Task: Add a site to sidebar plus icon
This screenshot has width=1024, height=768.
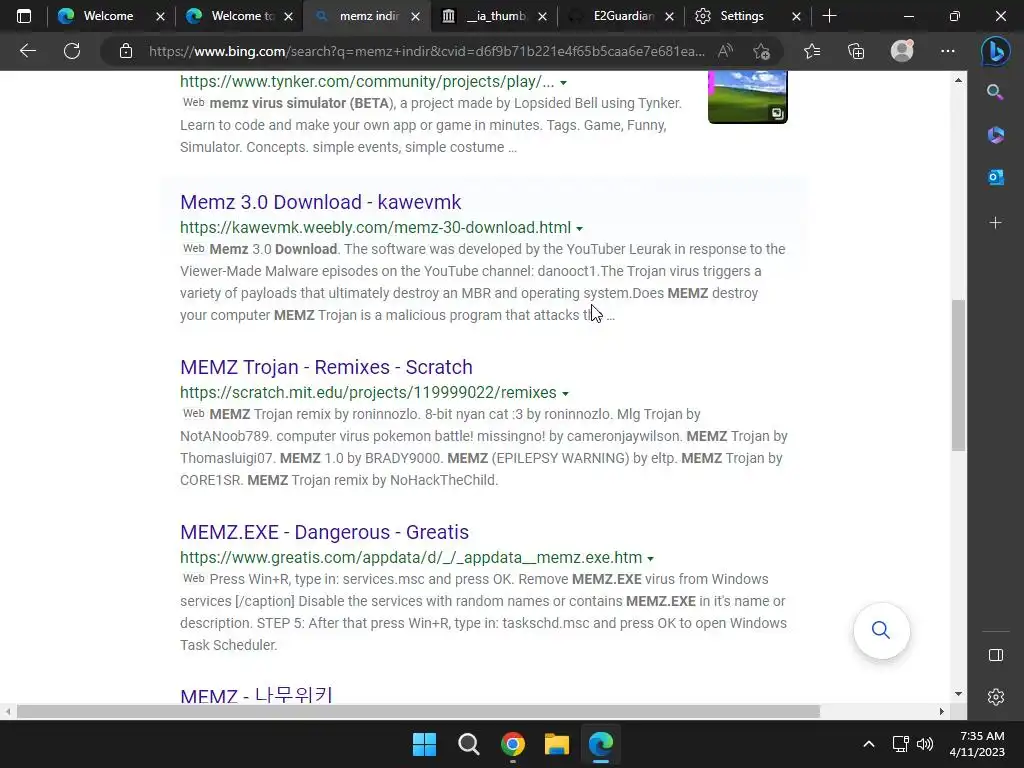Action: 995,223
